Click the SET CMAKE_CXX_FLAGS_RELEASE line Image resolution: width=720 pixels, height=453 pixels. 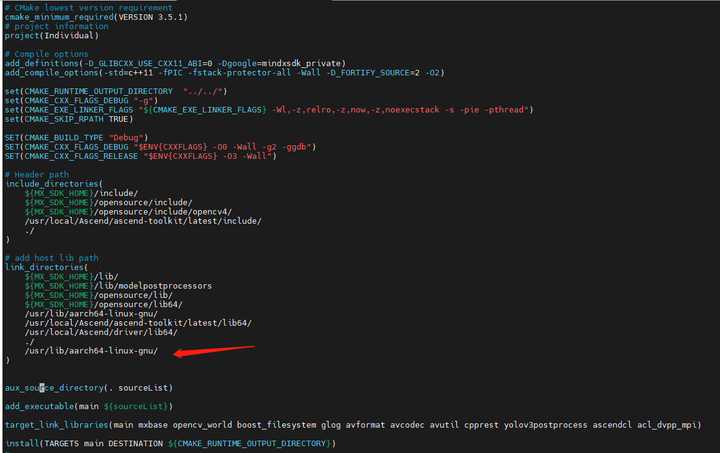(x=141, y=156)
